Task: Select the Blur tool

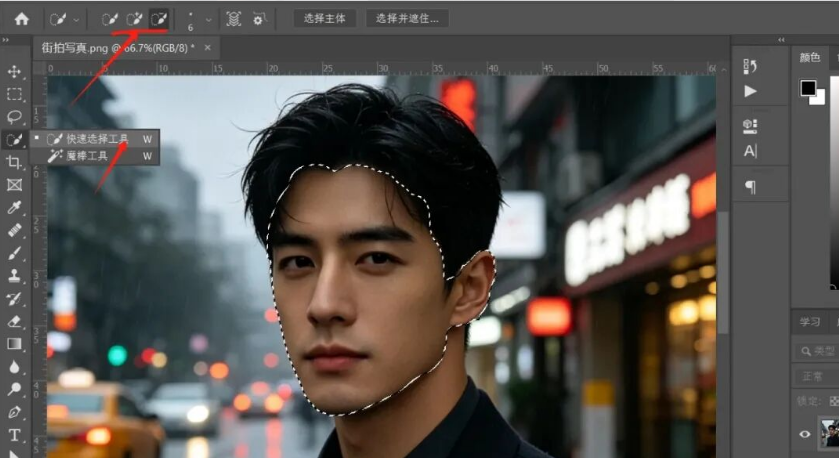Action: [x=14, y=367]
